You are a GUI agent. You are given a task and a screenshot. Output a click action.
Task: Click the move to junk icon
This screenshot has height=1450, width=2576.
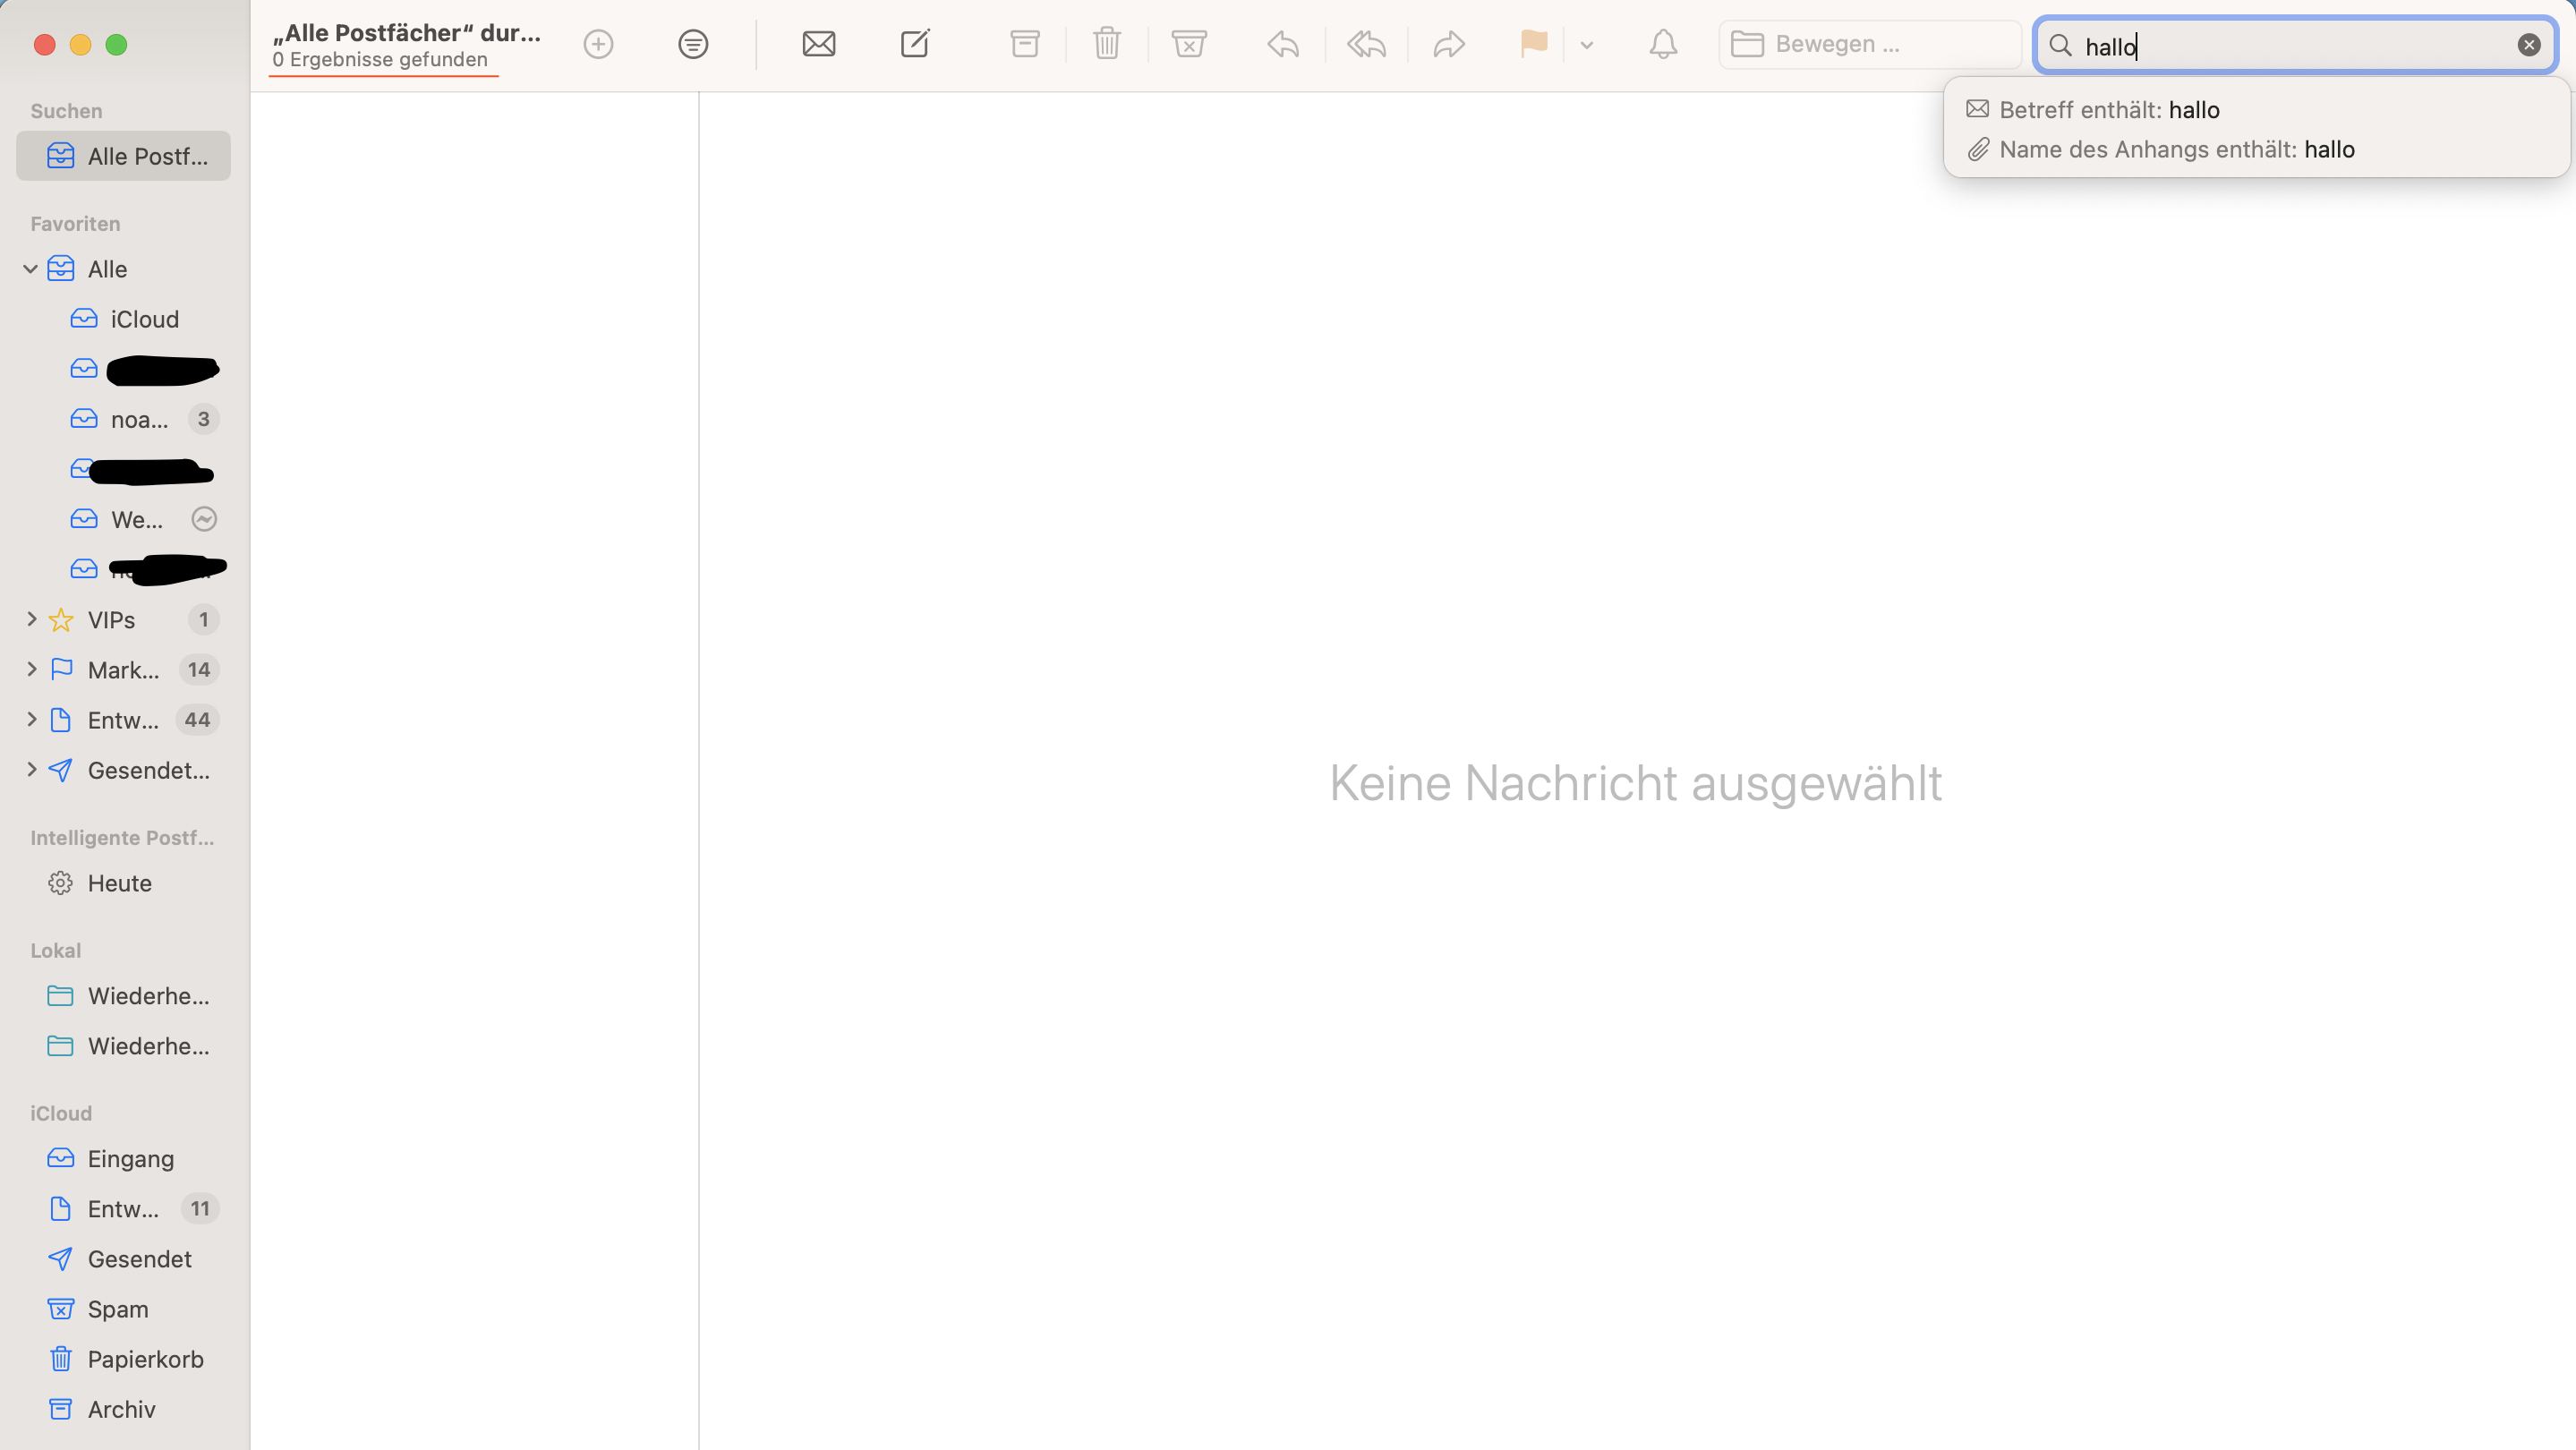(1188, 44)
